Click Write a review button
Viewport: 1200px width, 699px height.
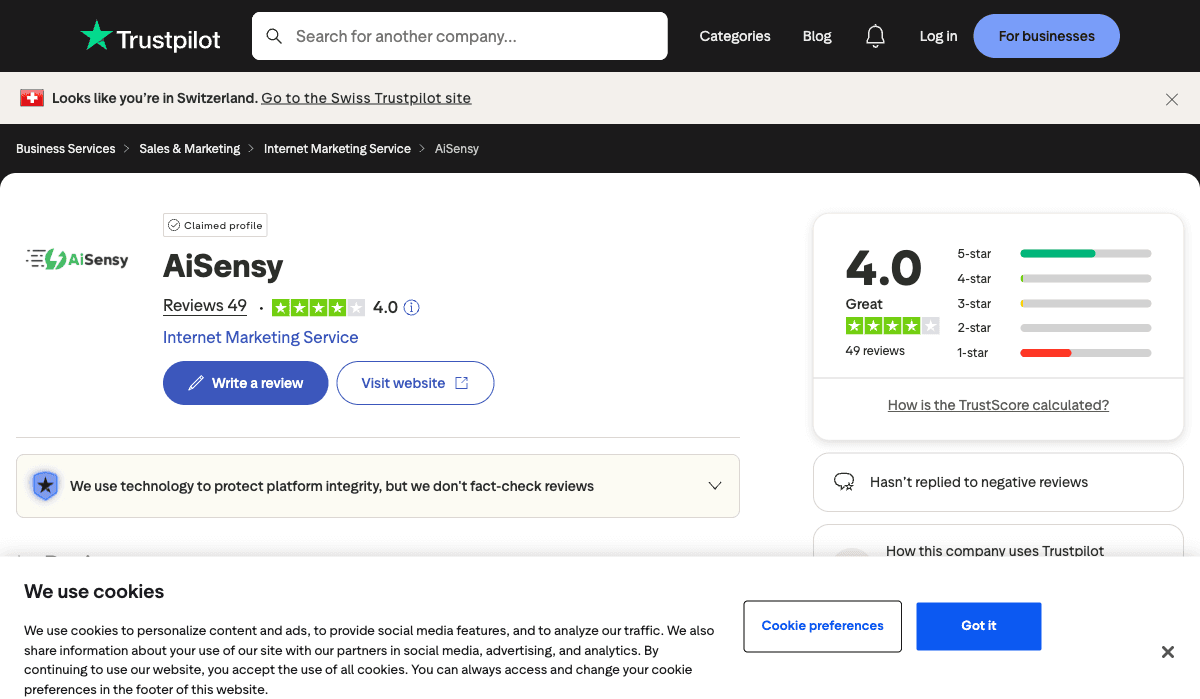click(246, 383)
